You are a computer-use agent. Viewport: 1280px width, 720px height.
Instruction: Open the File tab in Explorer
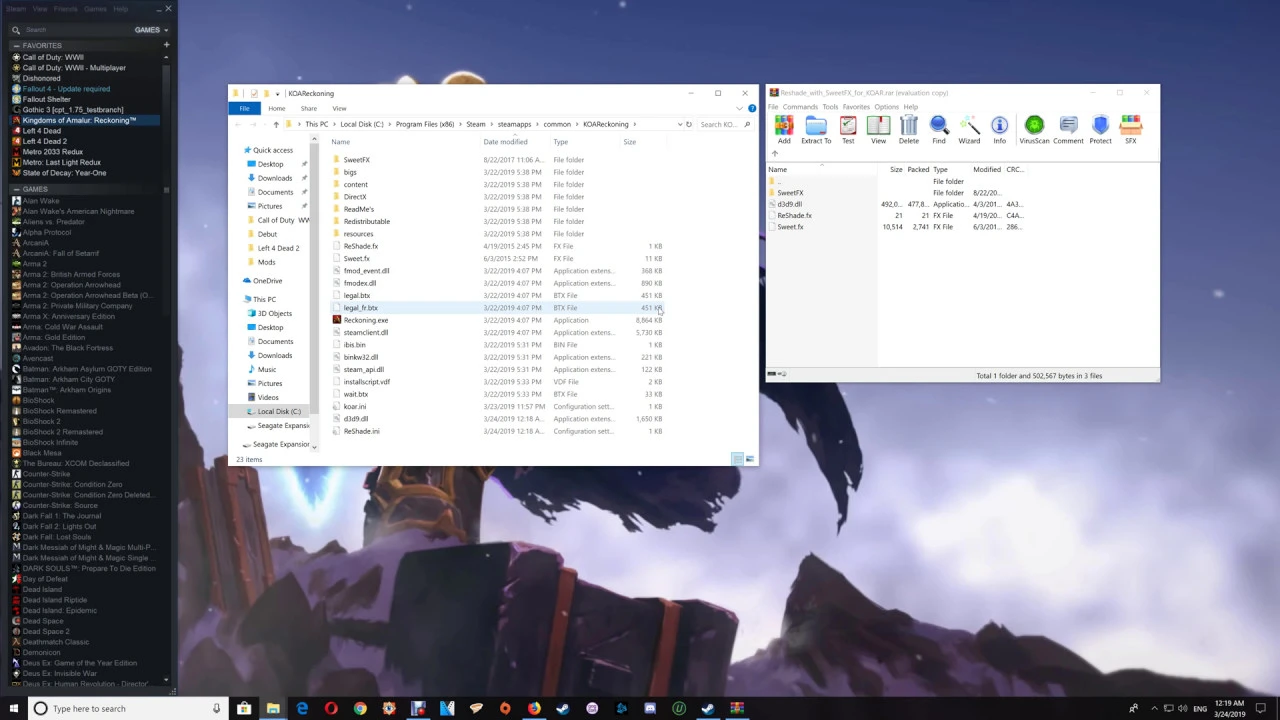[245, 108]
